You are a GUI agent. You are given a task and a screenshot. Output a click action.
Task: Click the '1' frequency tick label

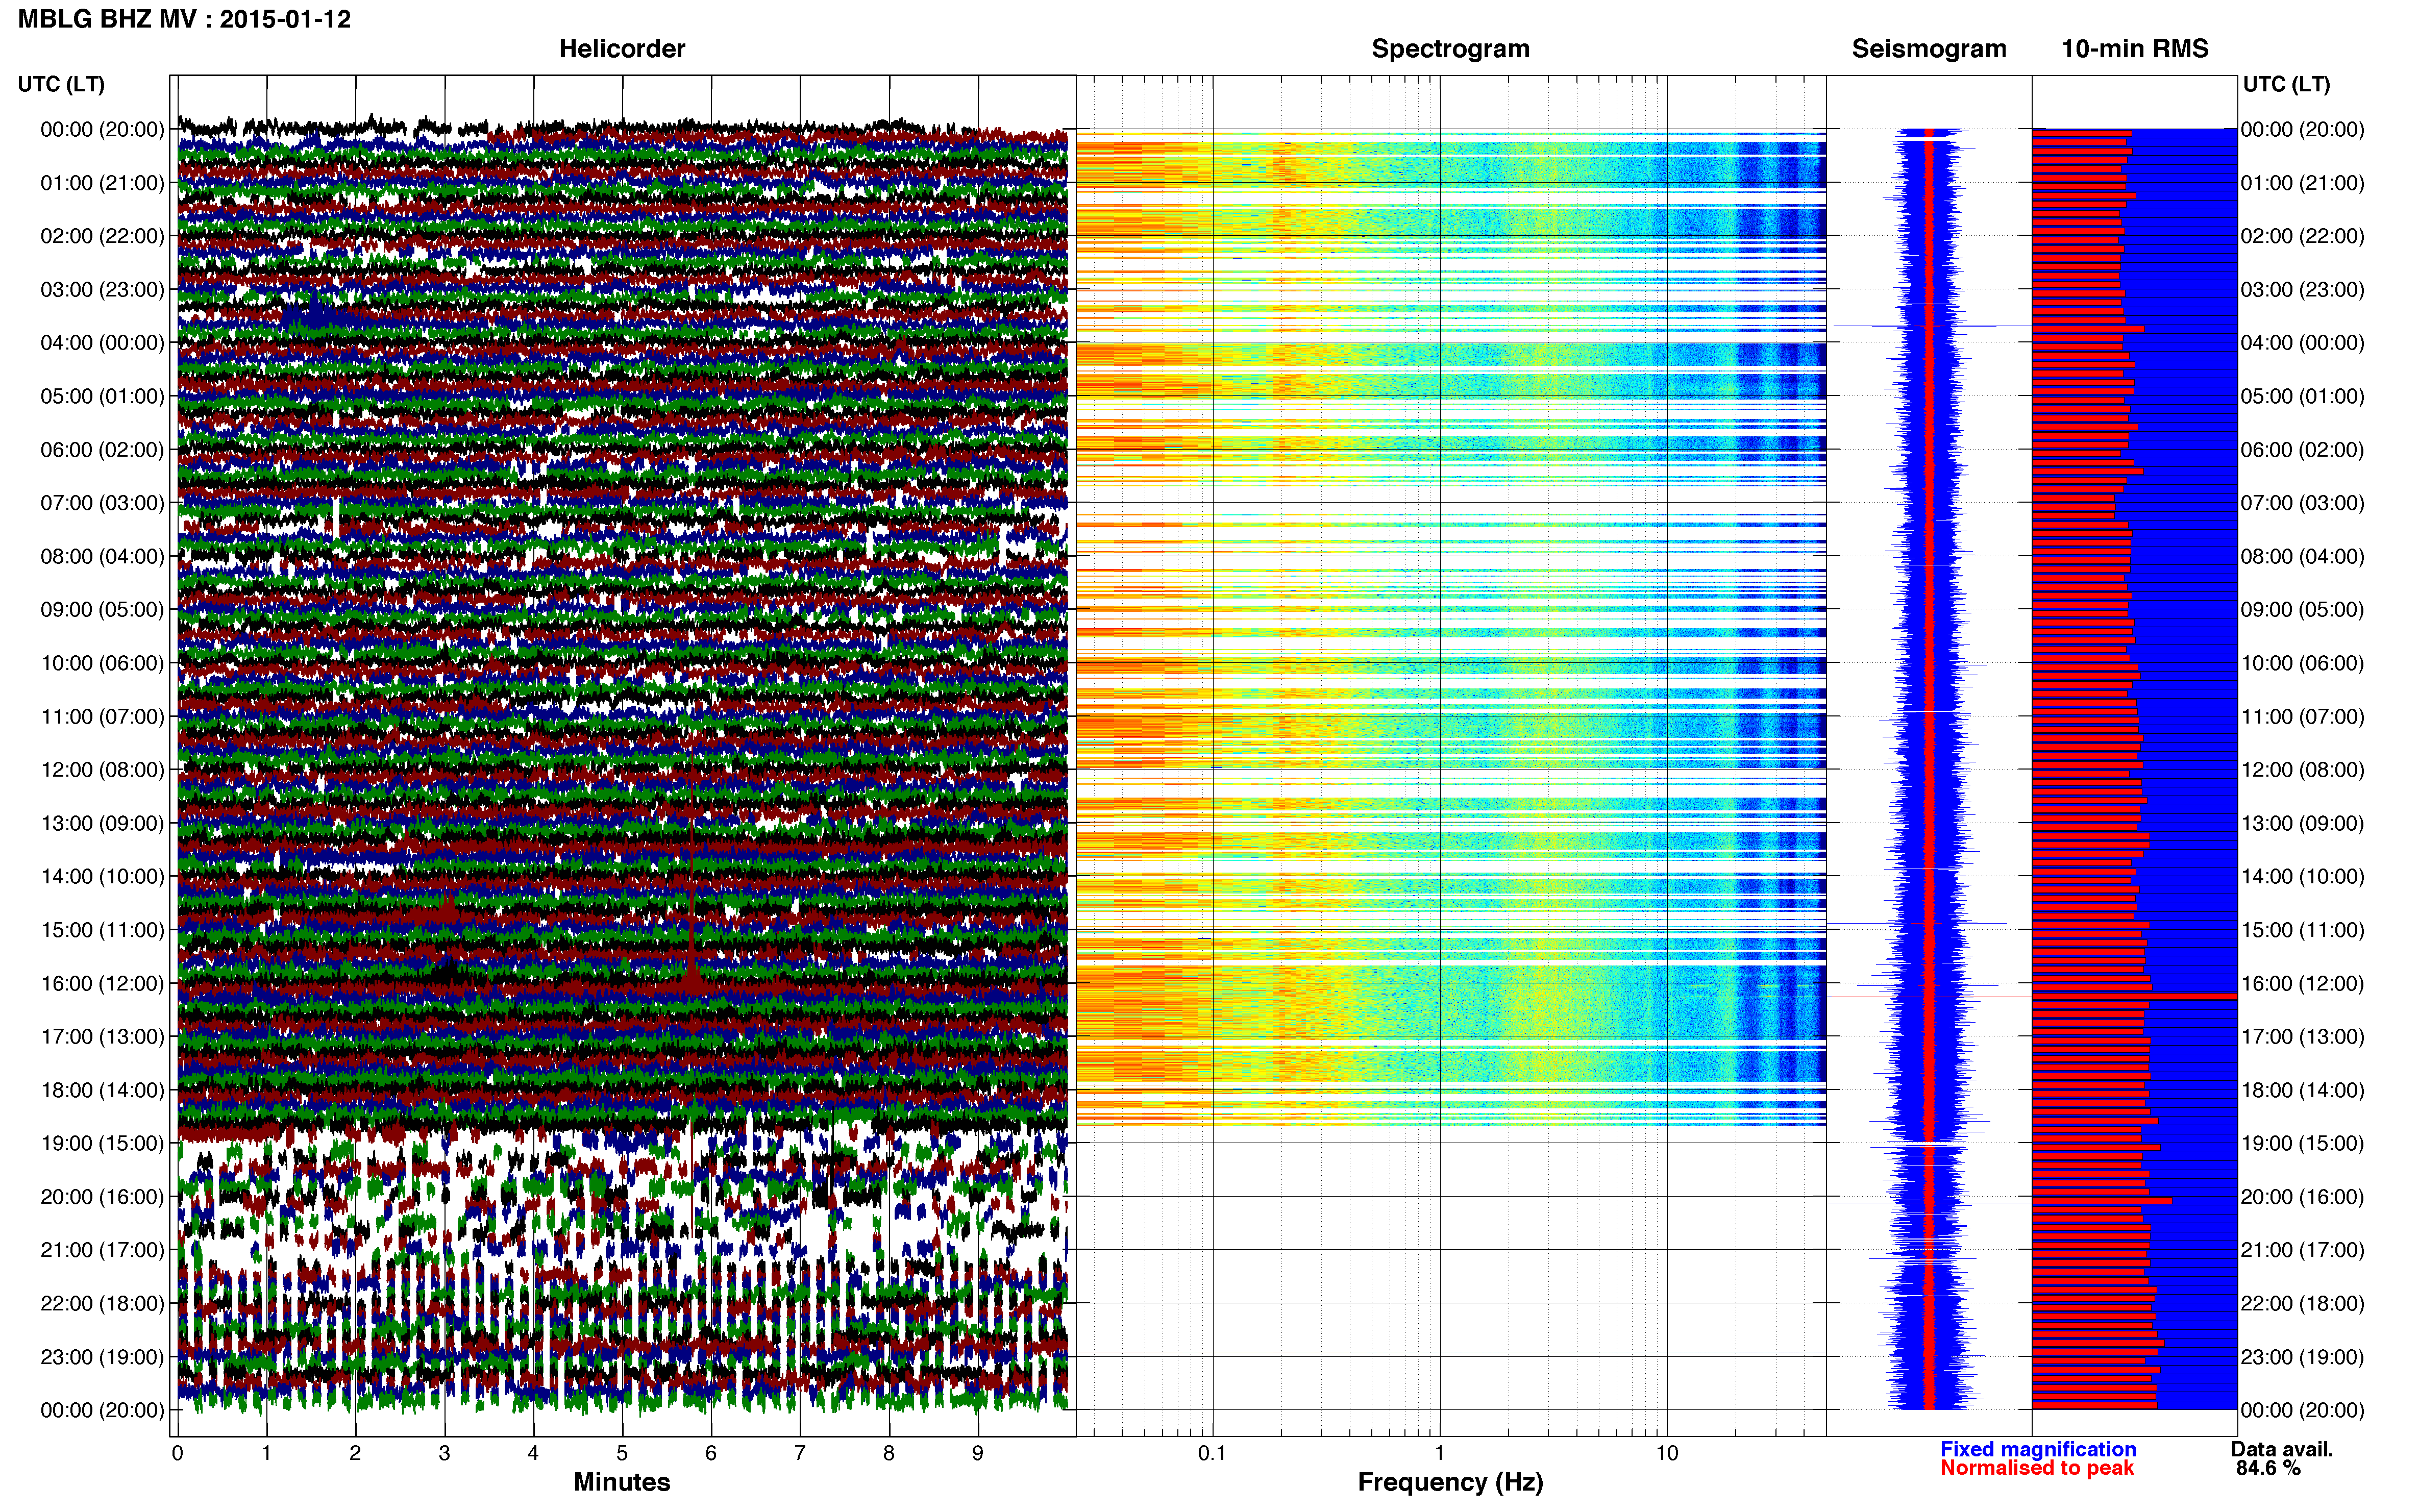click(x=1439, y=1453)
